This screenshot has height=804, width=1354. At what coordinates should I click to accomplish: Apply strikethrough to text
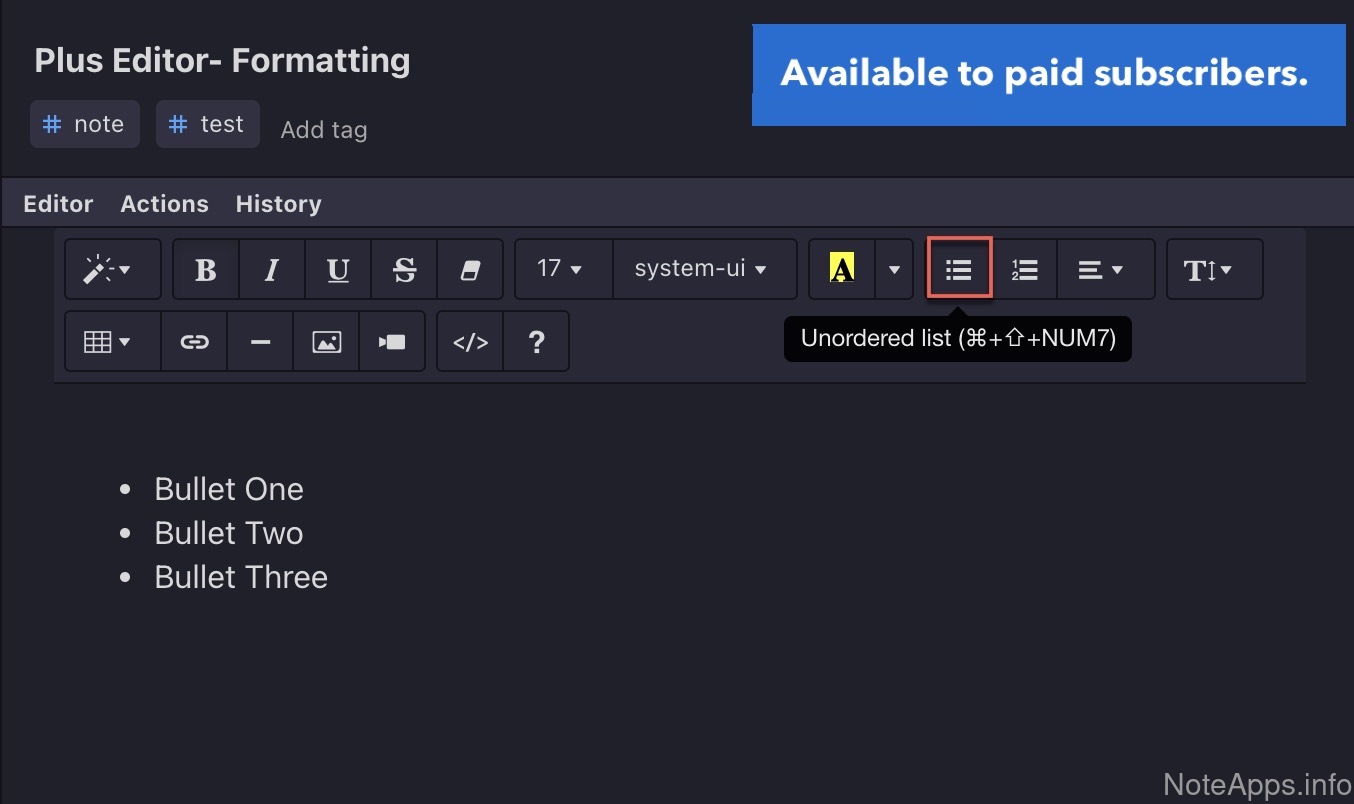pos(404,269)
